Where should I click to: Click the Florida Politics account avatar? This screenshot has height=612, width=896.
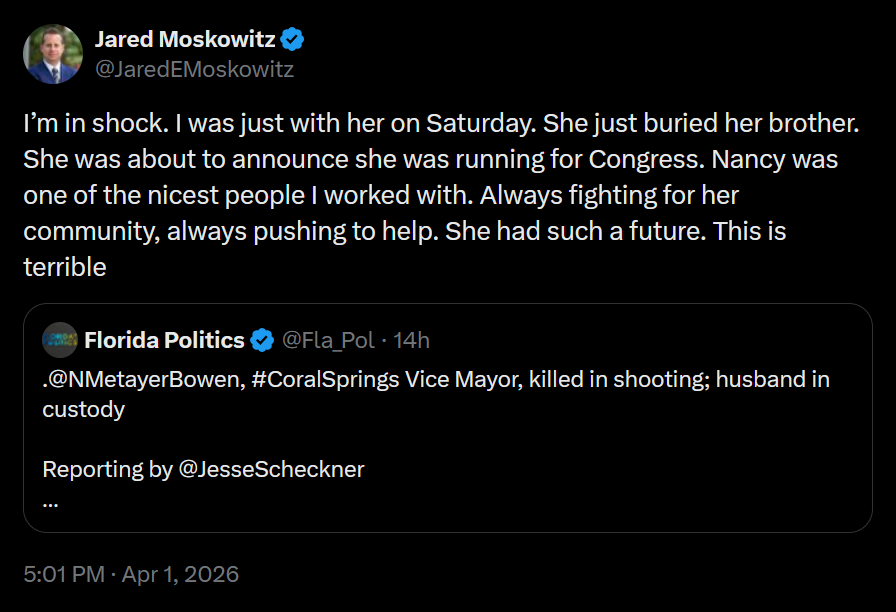58,340
